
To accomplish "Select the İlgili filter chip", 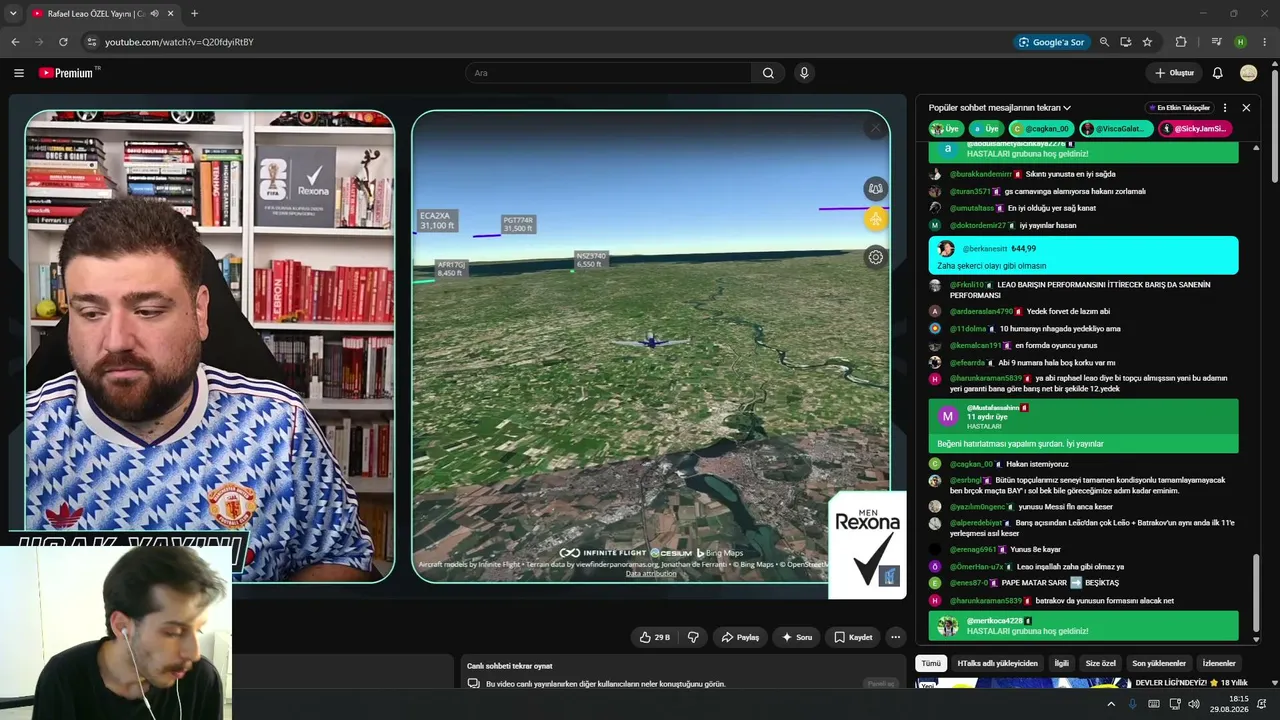I will point(1062,663).
